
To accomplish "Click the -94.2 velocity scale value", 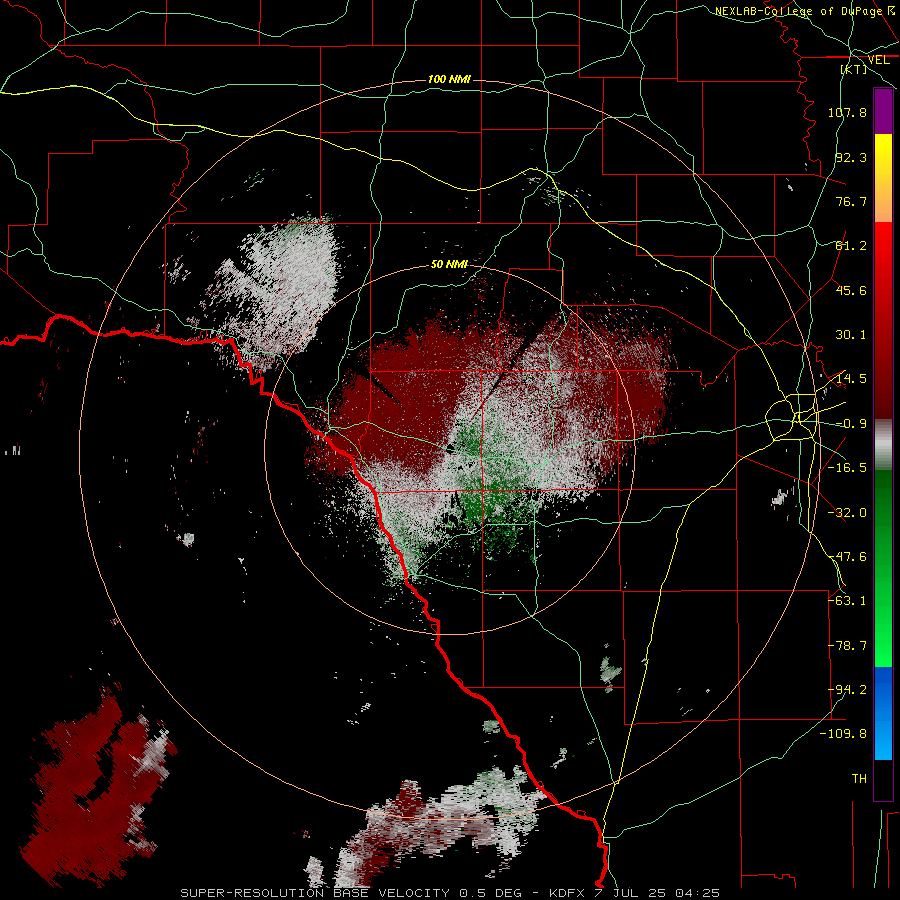I will click(x=847, y=690).
